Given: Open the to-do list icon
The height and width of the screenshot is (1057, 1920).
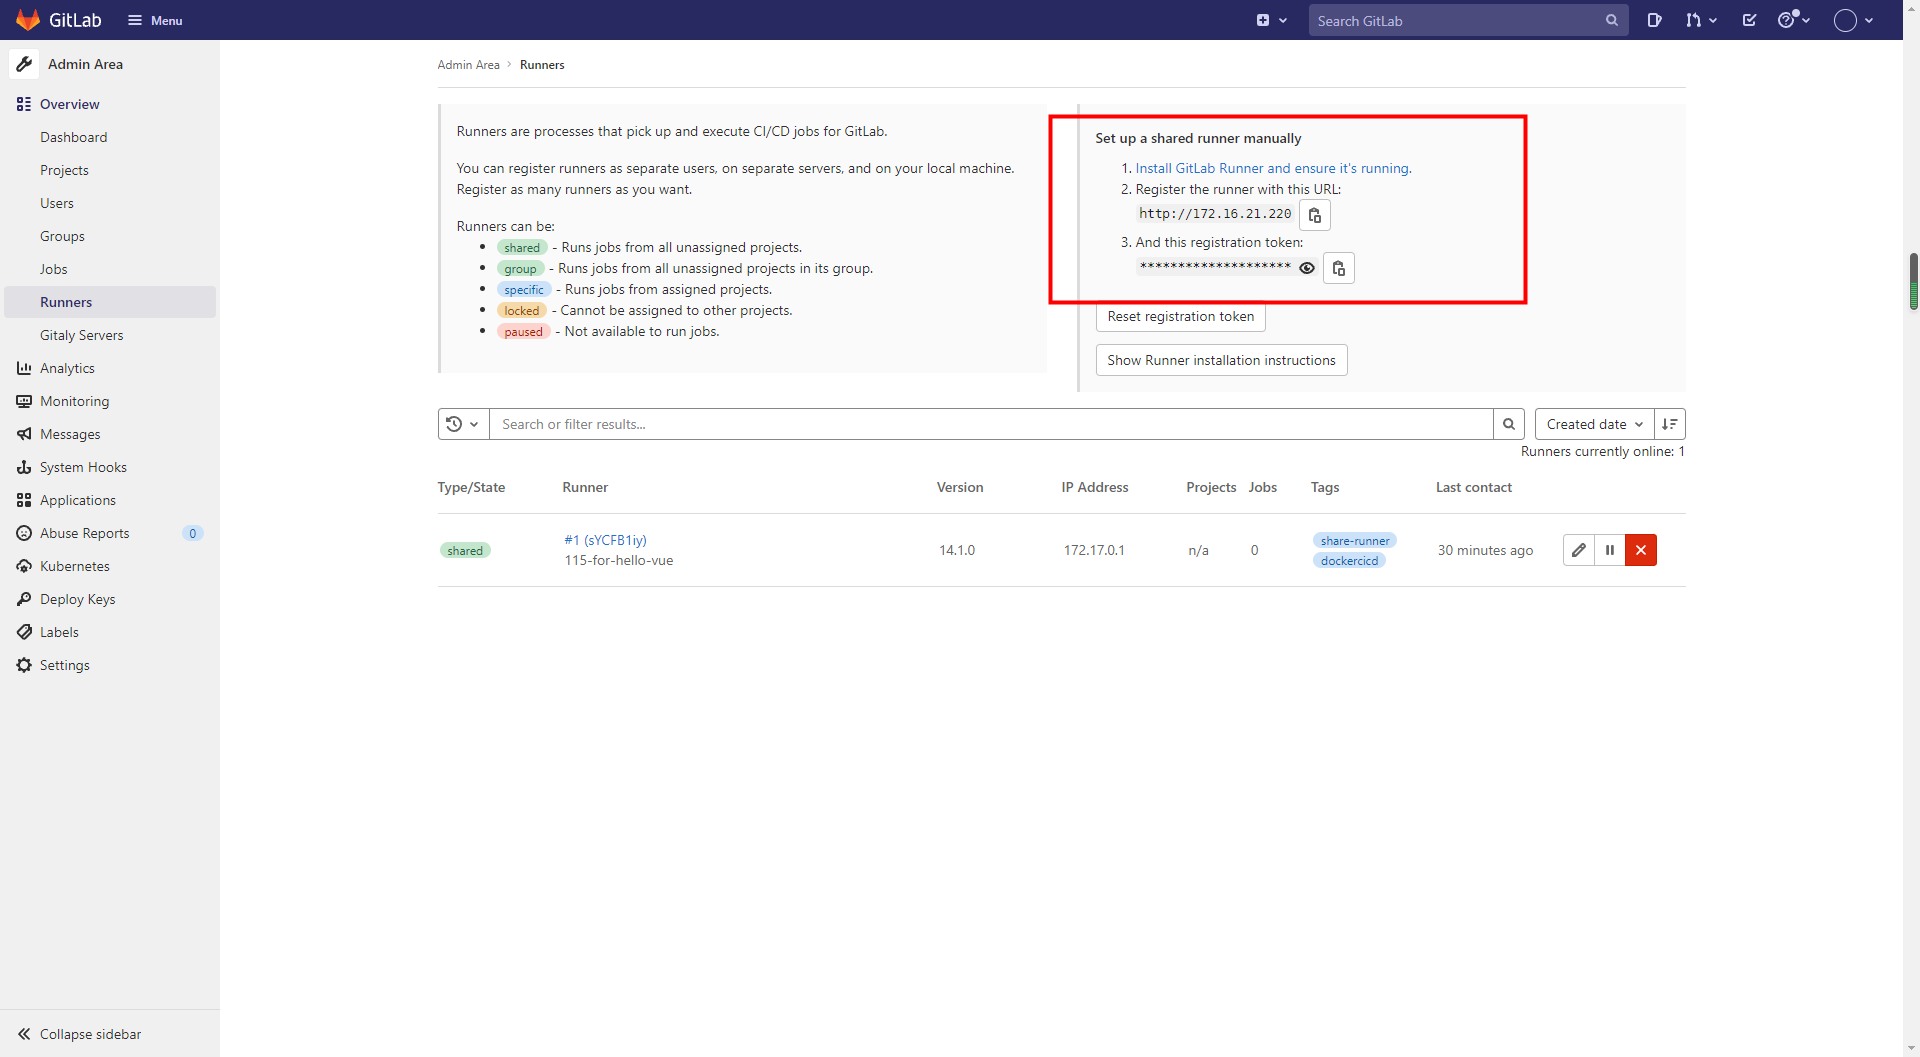Looking at the screenshot, I should pyautogui.click(x=1749, y=20).
